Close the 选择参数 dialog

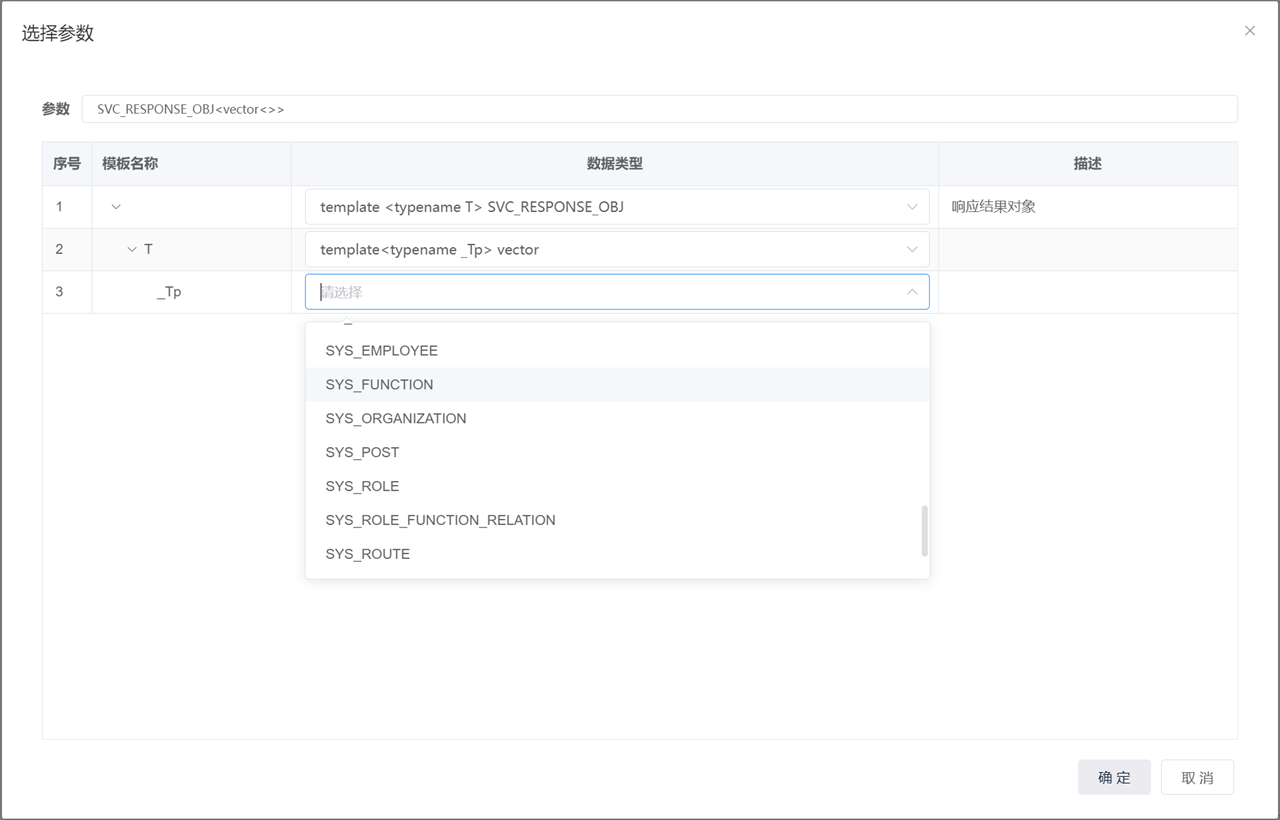(1249, 31)
